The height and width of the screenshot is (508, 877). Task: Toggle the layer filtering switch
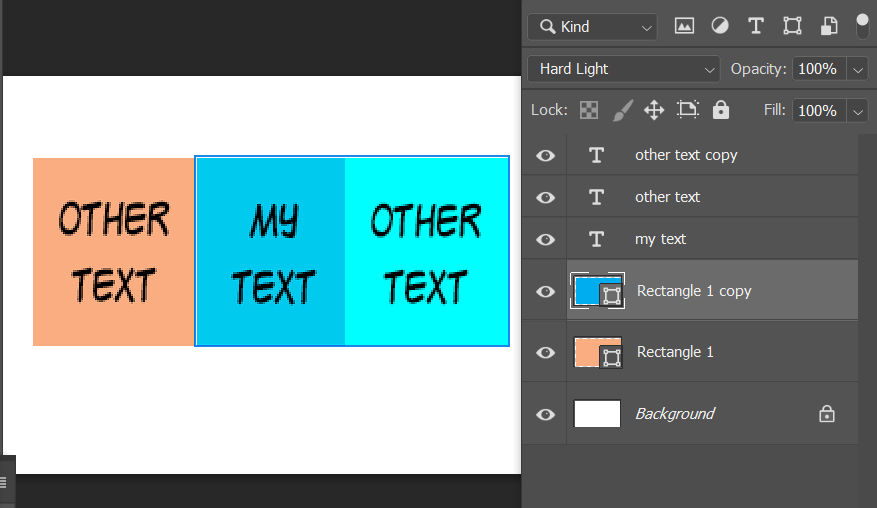pos(862,26)
